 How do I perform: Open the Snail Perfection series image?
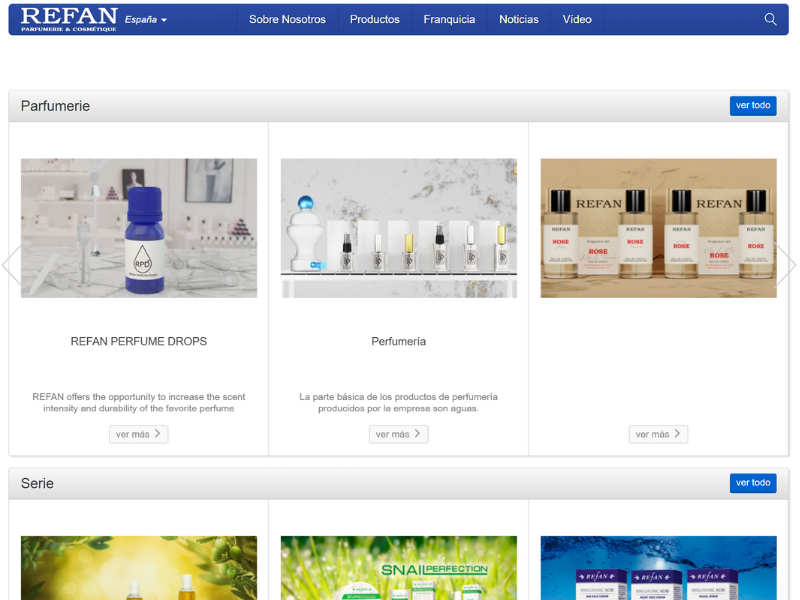(x=398, y=568)
